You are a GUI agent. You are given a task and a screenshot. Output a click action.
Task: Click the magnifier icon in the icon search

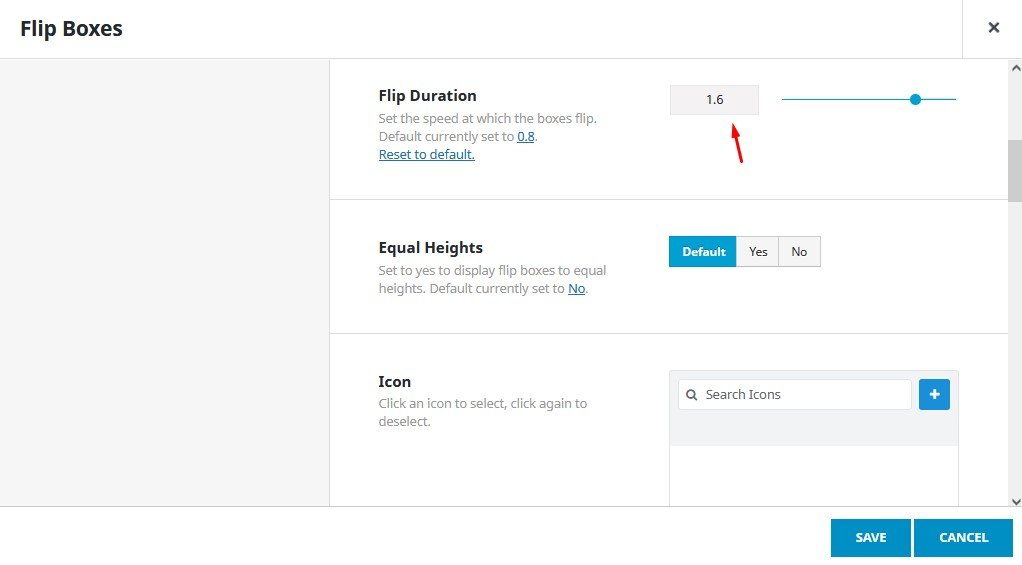[692, 395]
